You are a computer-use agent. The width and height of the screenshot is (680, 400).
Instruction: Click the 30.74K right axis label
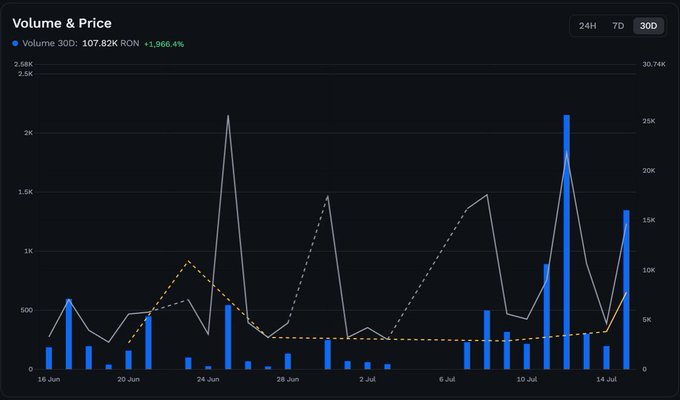tap(654, 64)
